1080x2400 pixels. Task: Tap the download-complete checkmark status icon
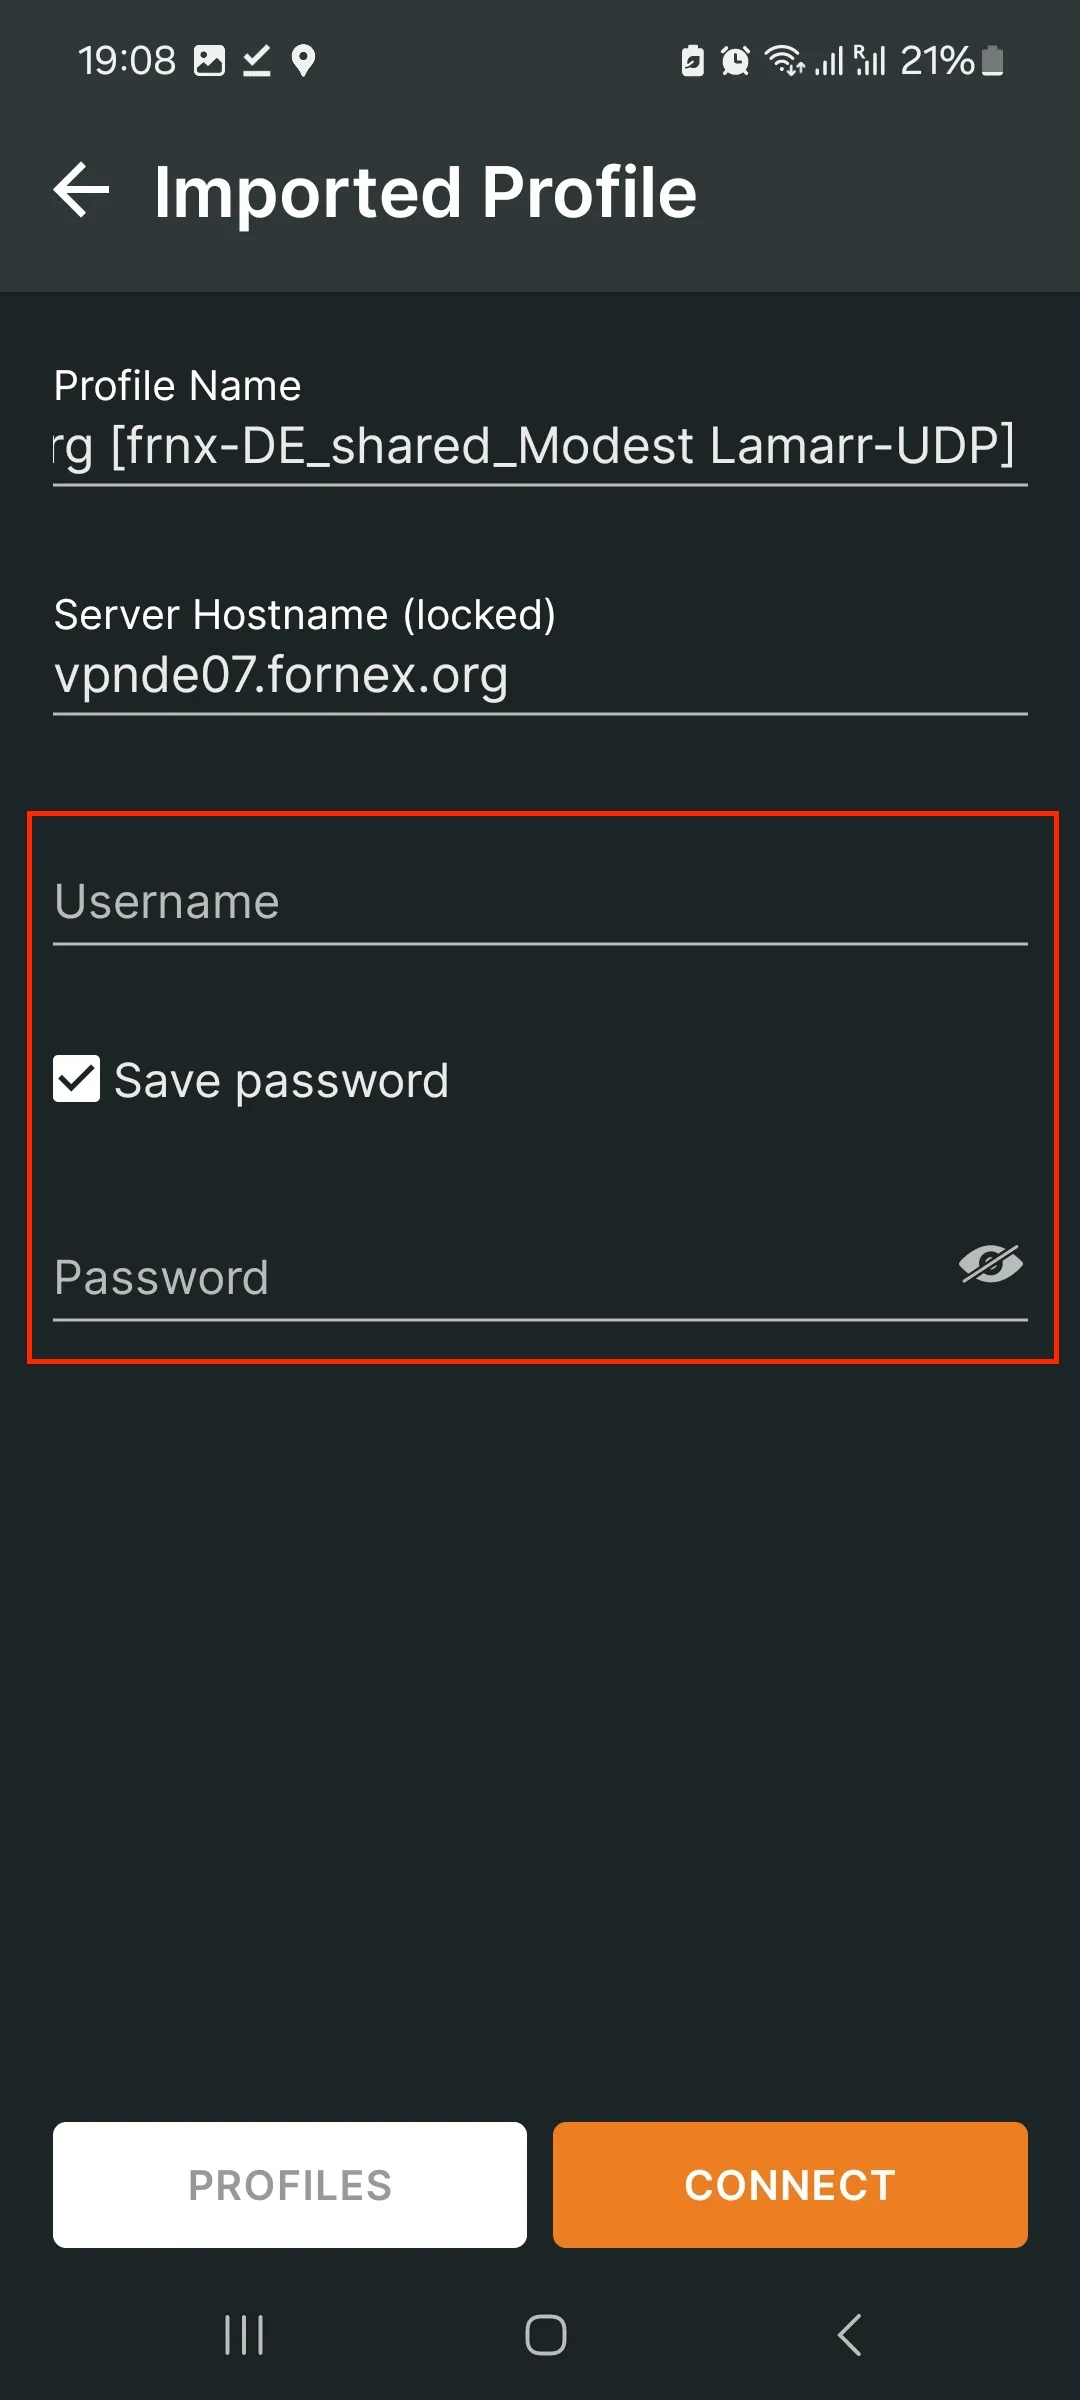(257, 61)
